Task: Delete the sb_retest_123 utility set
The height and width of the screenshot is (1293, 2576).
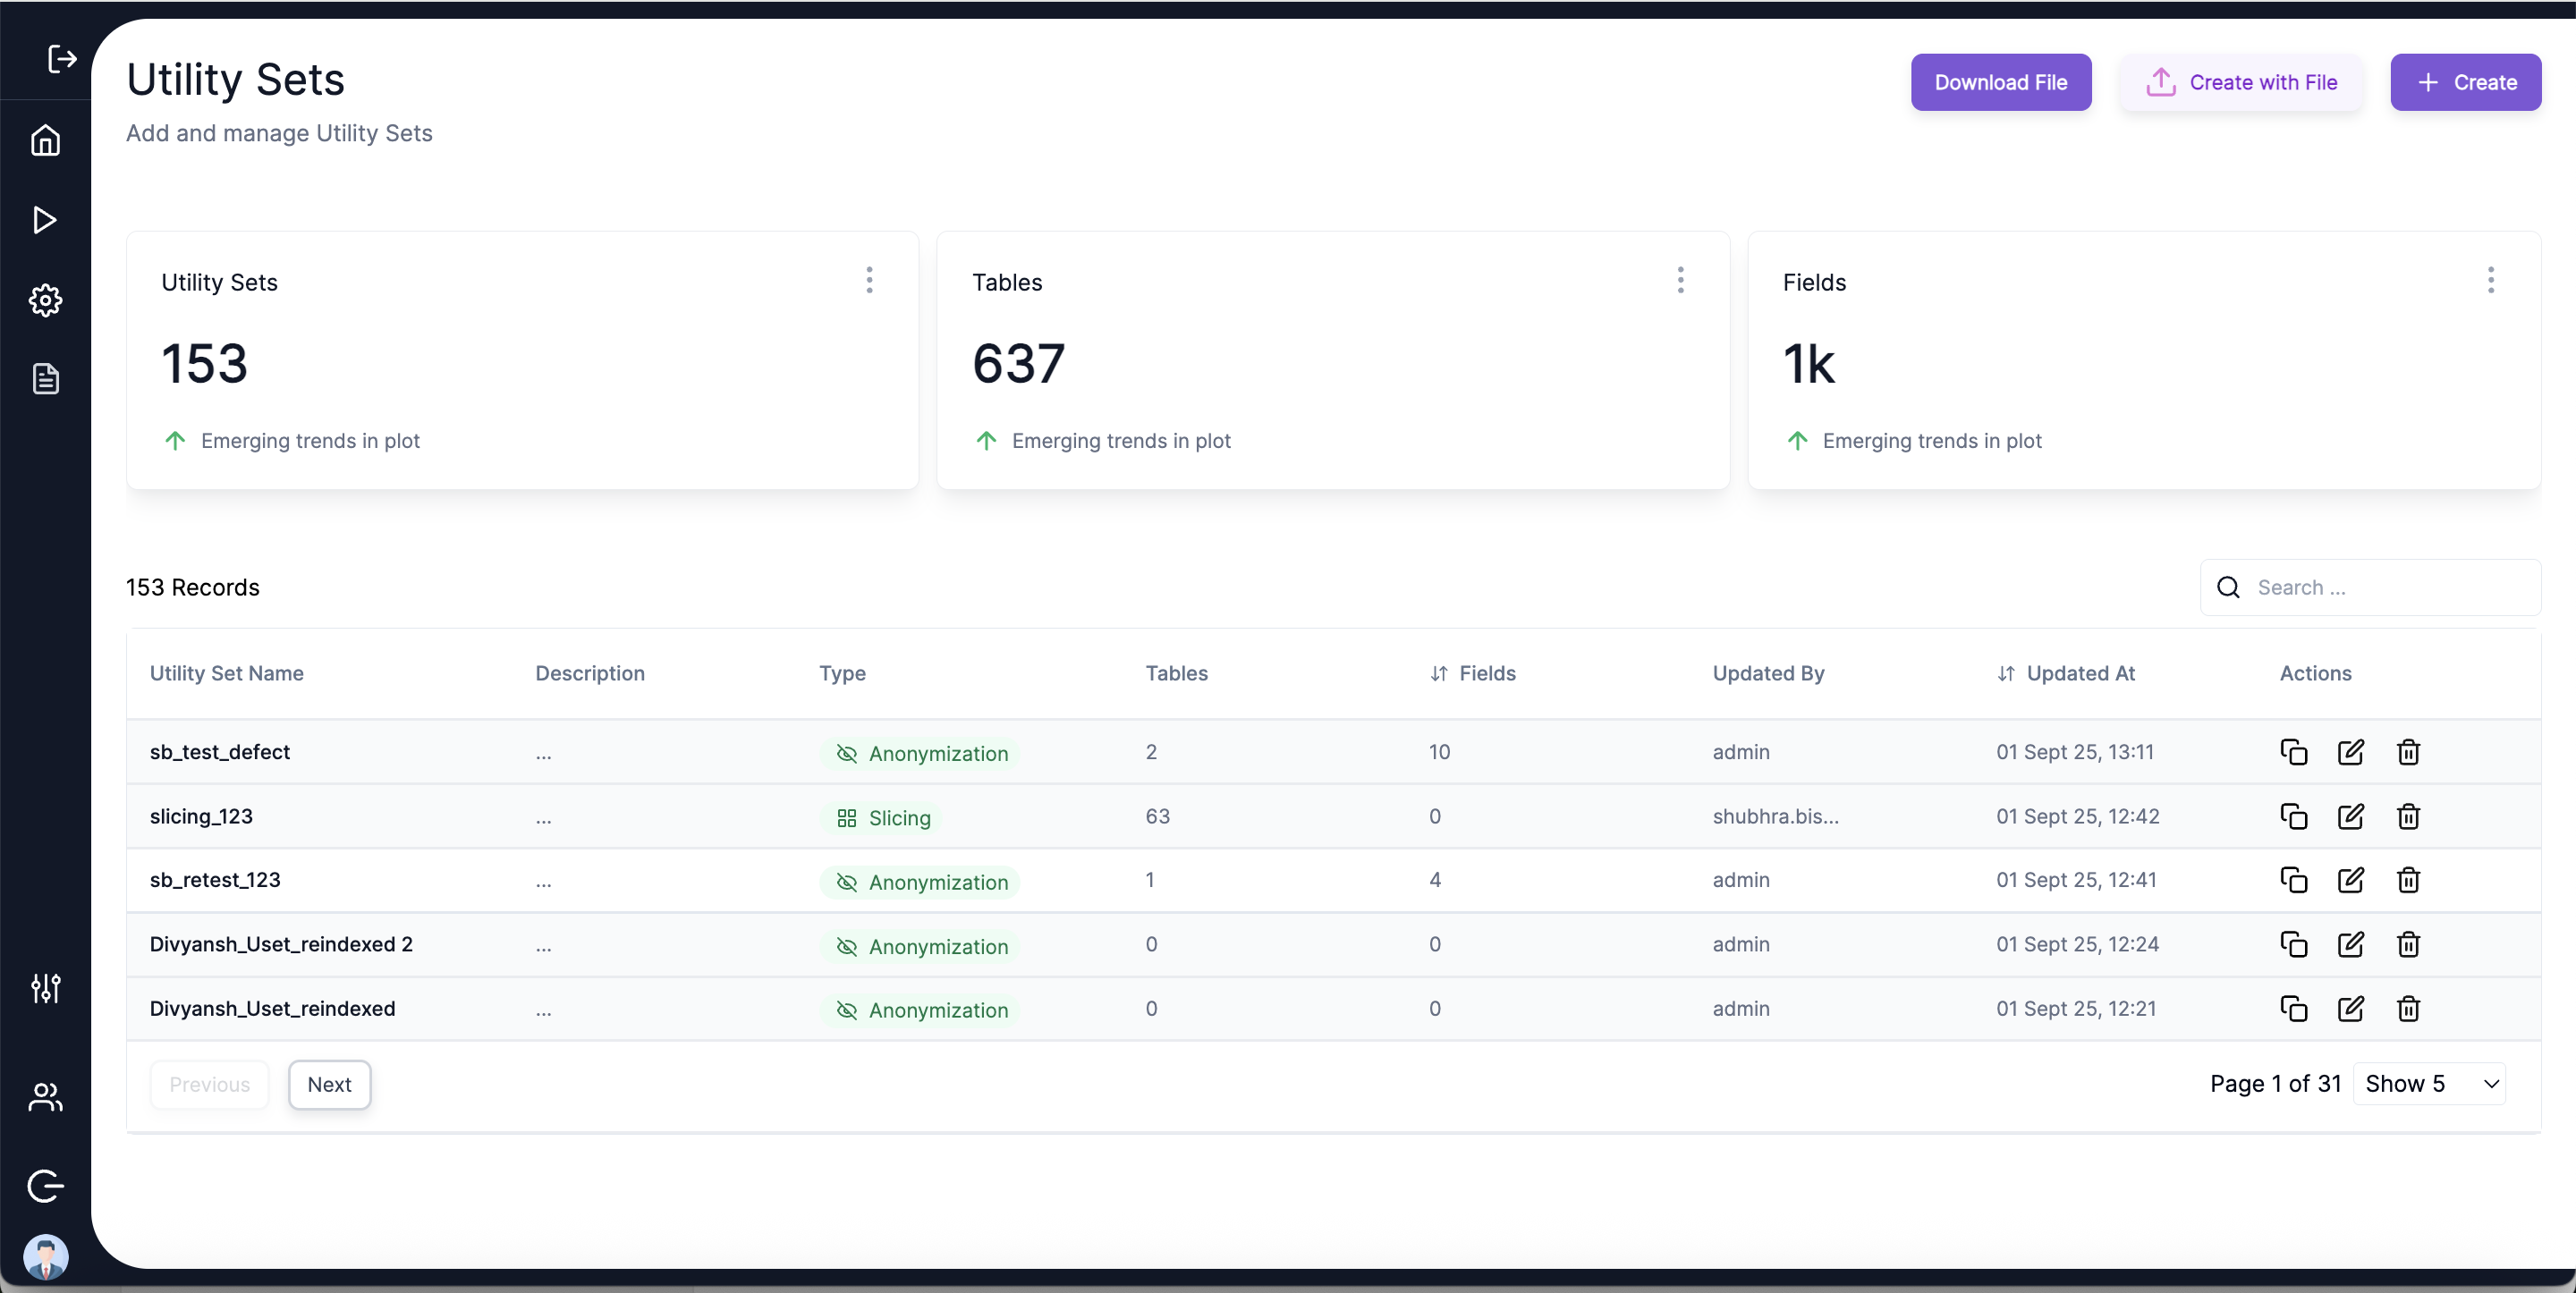Action: 2408,880
